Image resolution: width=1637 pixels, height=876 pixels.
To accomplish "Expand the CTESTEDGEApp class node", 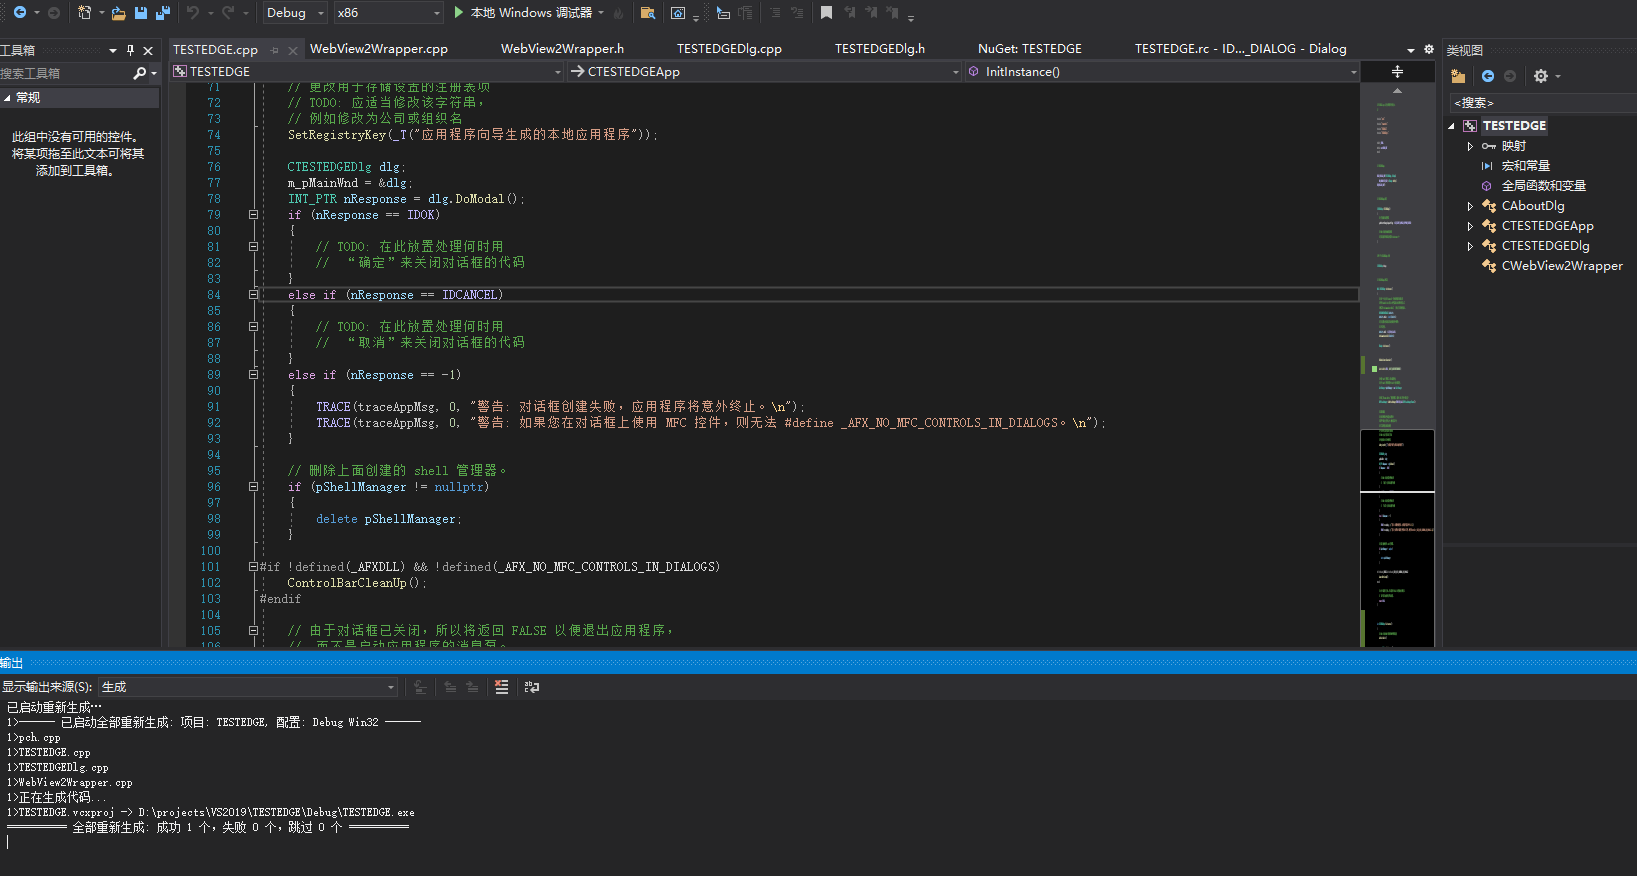I will click(1470, 226).
